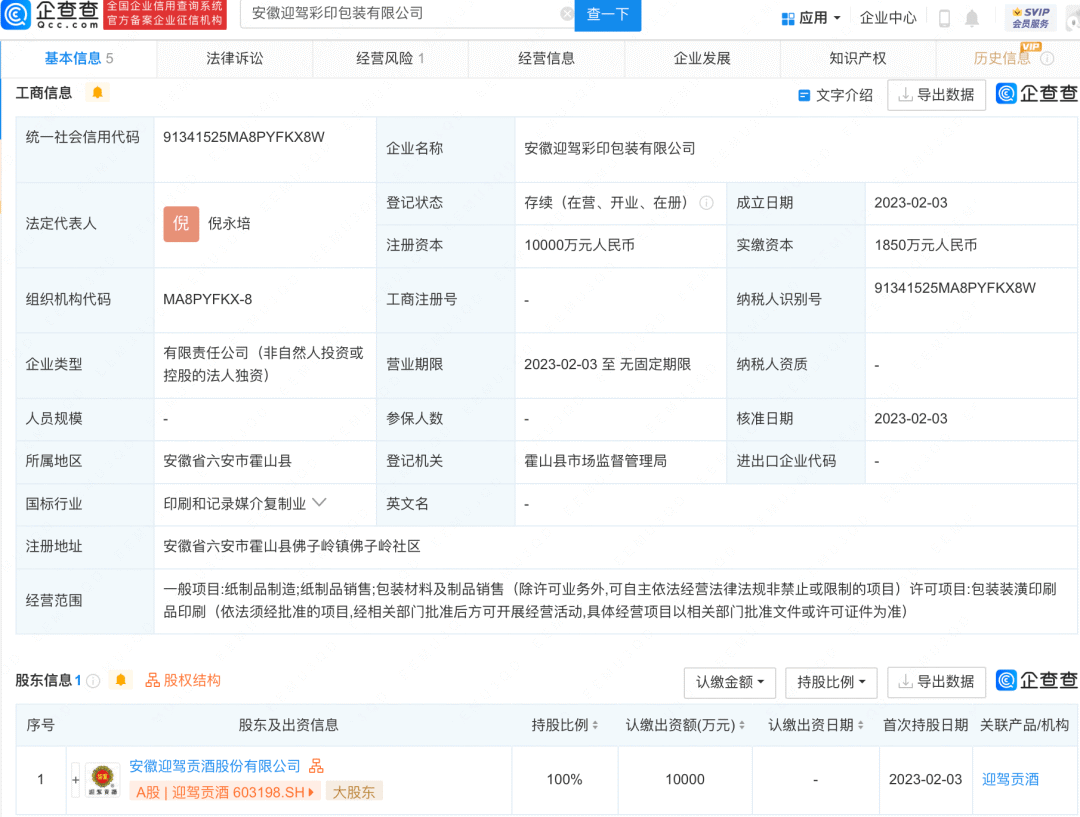Switch to the 法律诉讼 tab
This screenshot has width=1080, height=817.
[x=235, y=58]
